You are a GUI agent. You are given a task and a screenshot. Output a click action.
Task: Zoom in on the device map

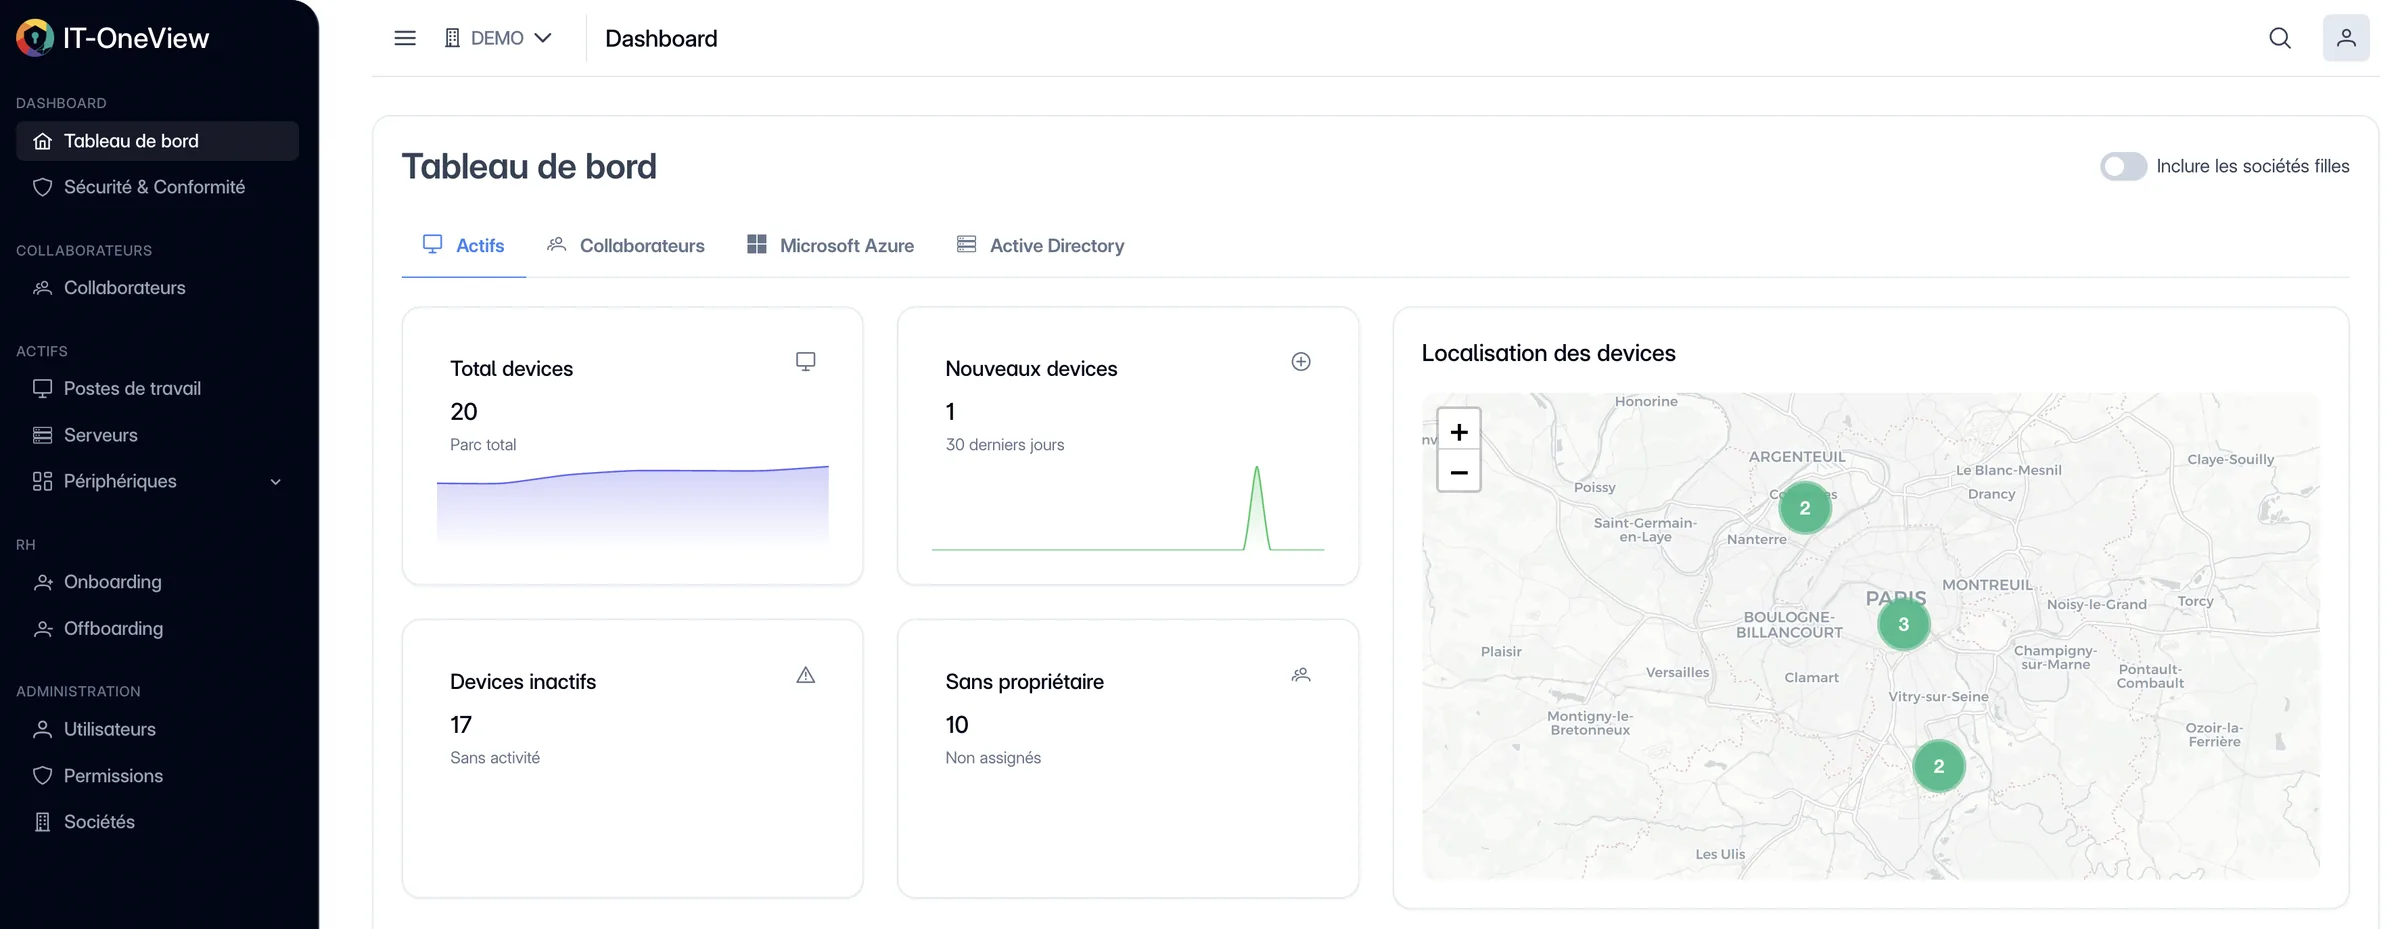coord(1459,431)
